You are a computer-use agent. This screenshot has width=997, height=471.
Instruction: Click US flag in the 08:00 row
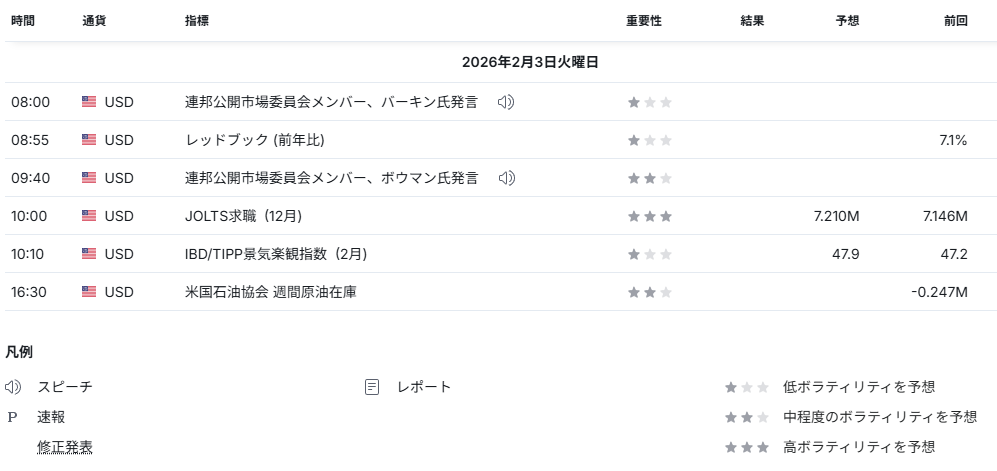(89, 102)
